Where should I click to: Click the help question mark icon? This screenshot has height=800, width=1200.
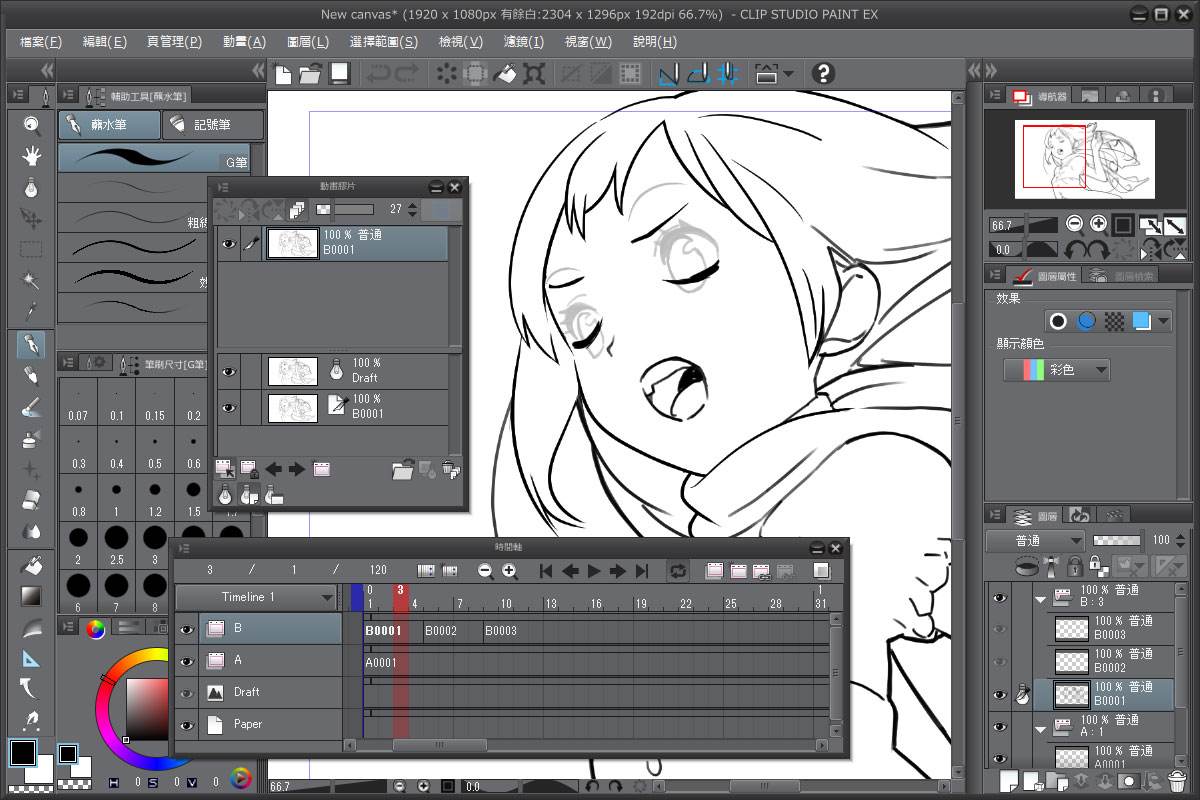(822, 73)
